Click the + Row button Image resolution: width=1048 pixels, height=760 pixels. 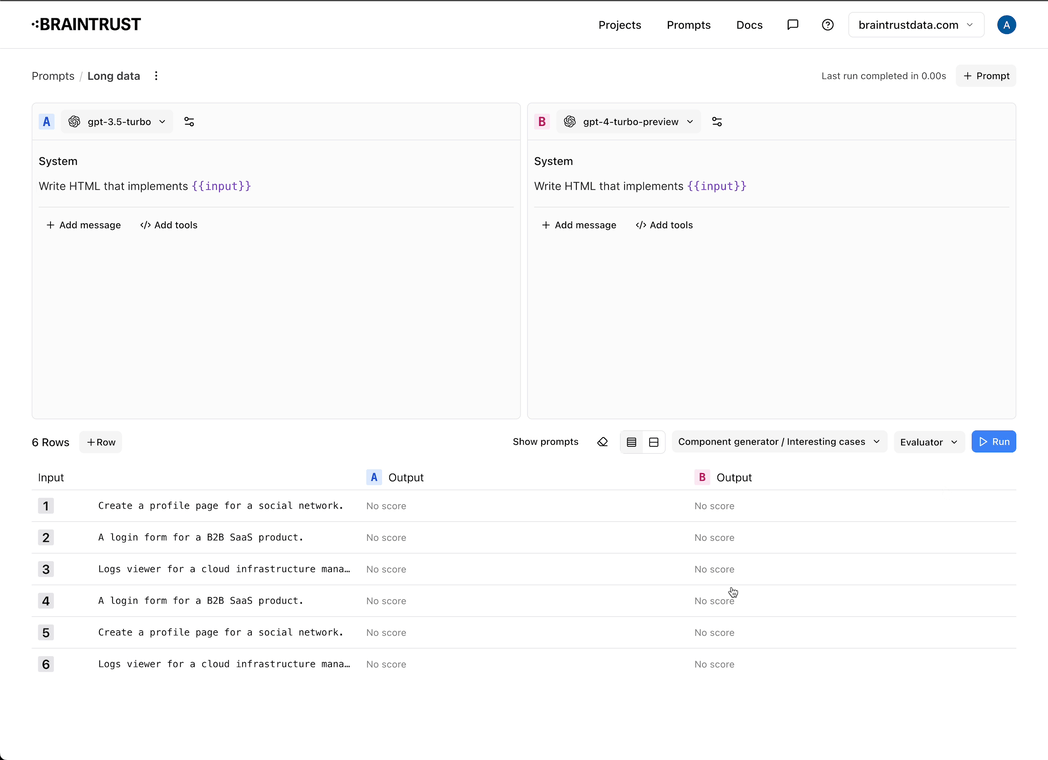[x=101, y=442]
